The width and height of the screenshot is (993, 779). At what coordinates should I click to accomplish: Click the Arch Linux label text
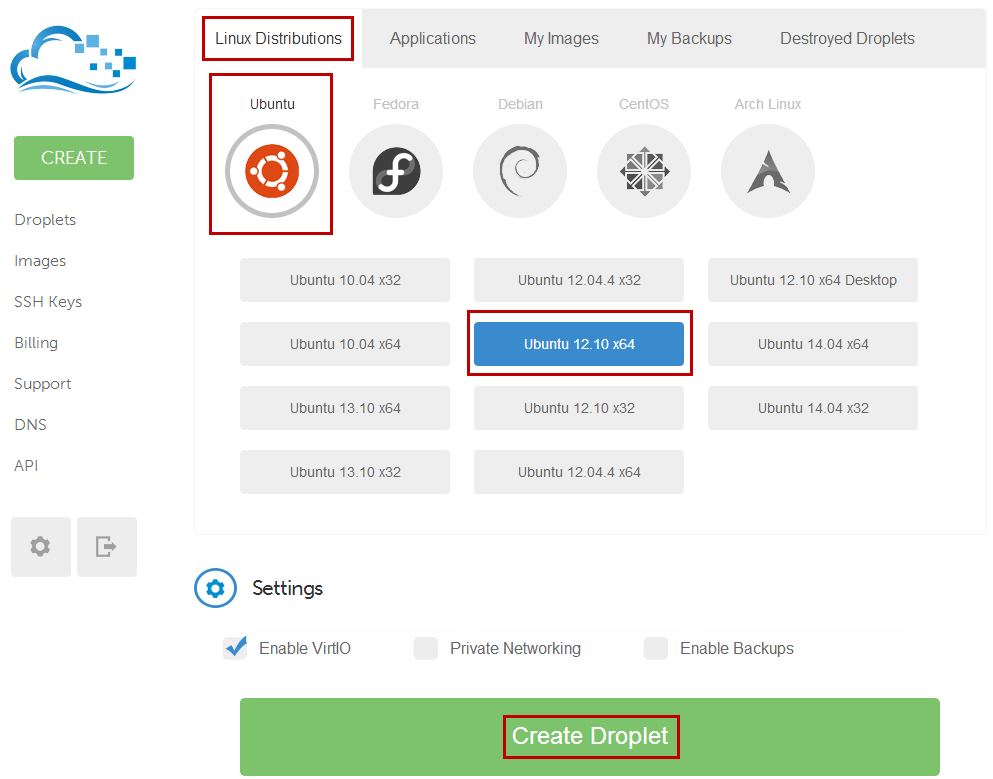pyautogui.click(x=768, y=104)
